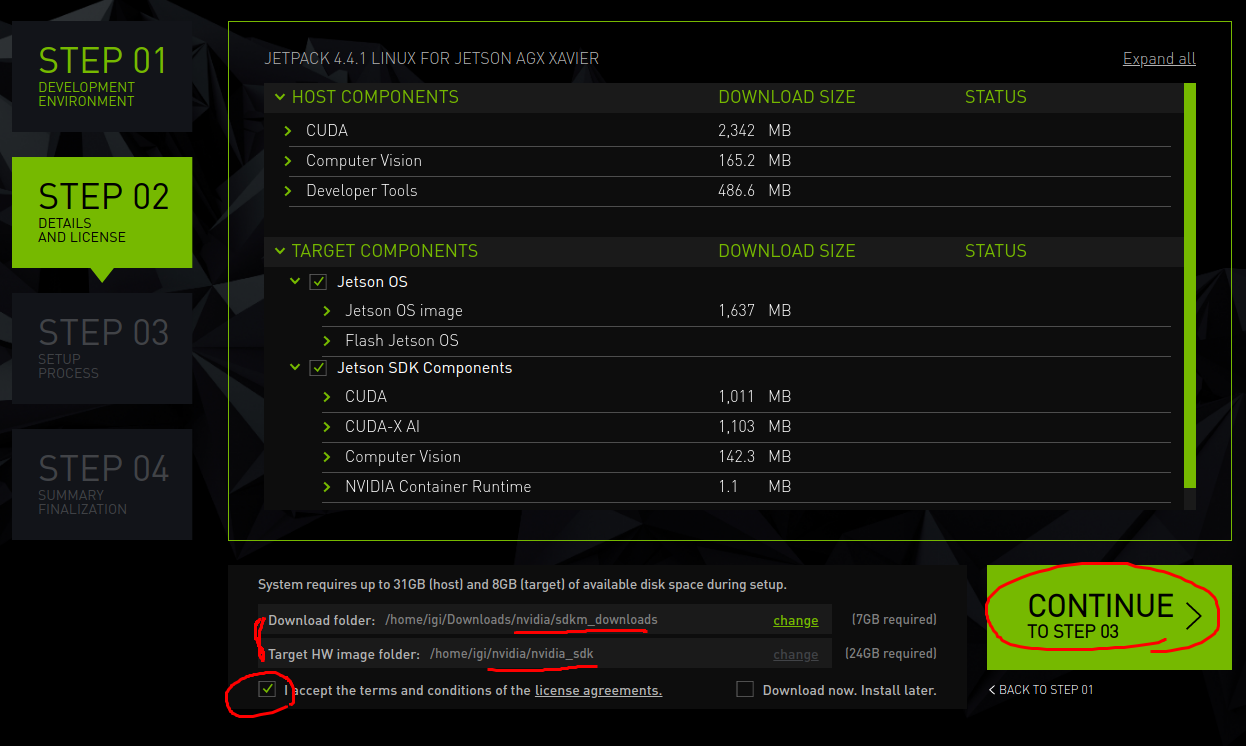
Task: Expand the Flash Jetson OS row
Action: 327,341
